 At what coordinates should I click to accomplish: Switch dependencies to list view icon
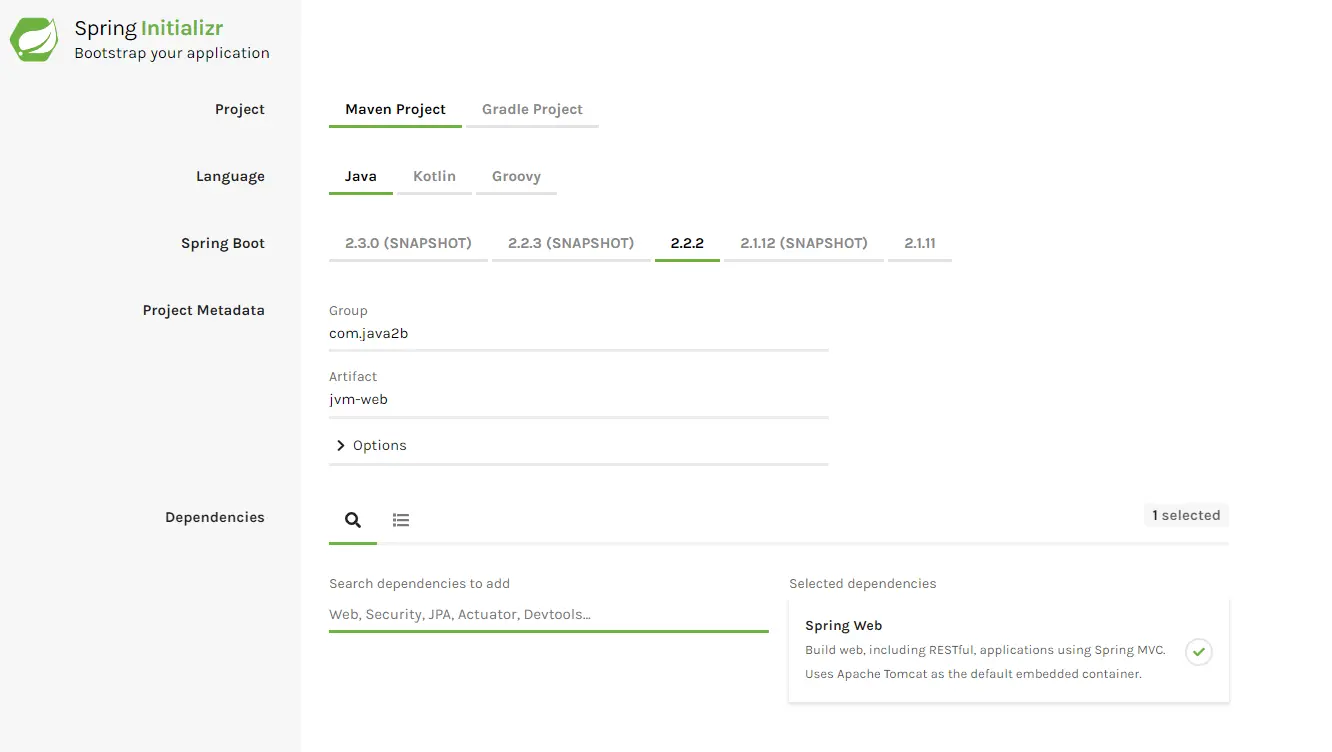401,520
